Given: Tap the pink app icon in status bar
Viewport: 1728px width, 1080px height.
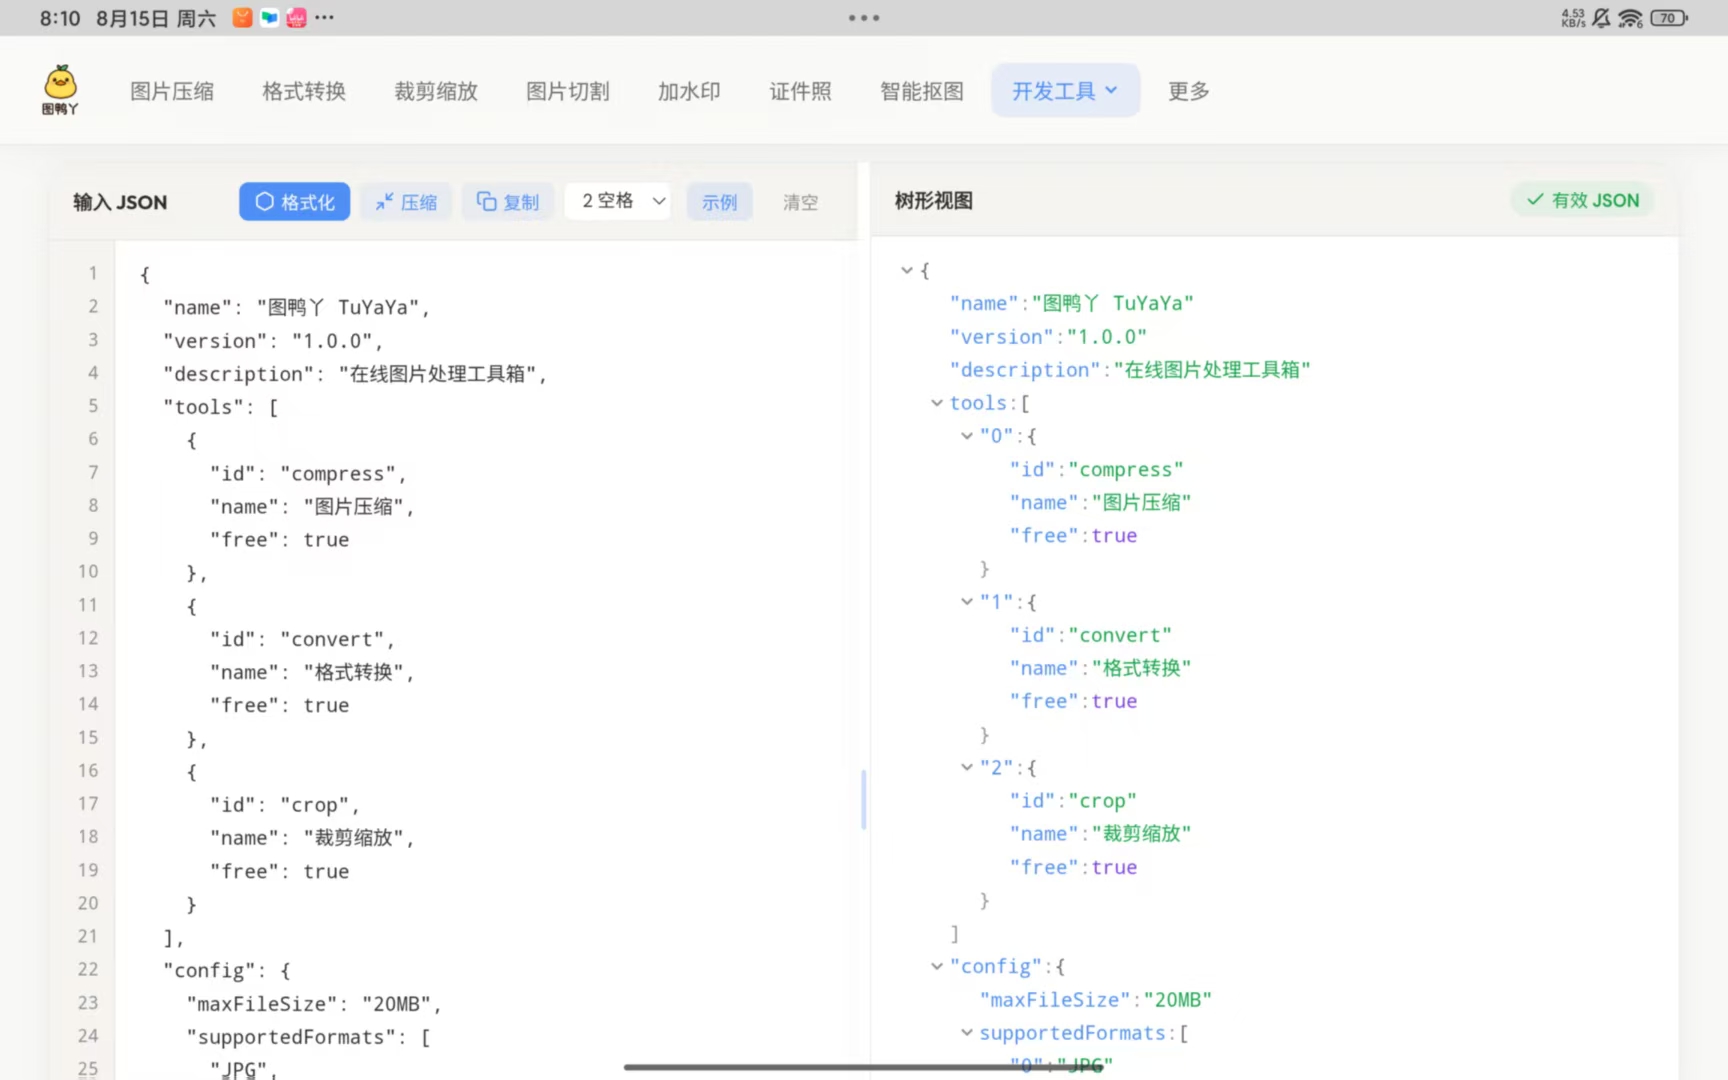Looking at the screenshot, I should pyautogui.click(x=296, y=18).
